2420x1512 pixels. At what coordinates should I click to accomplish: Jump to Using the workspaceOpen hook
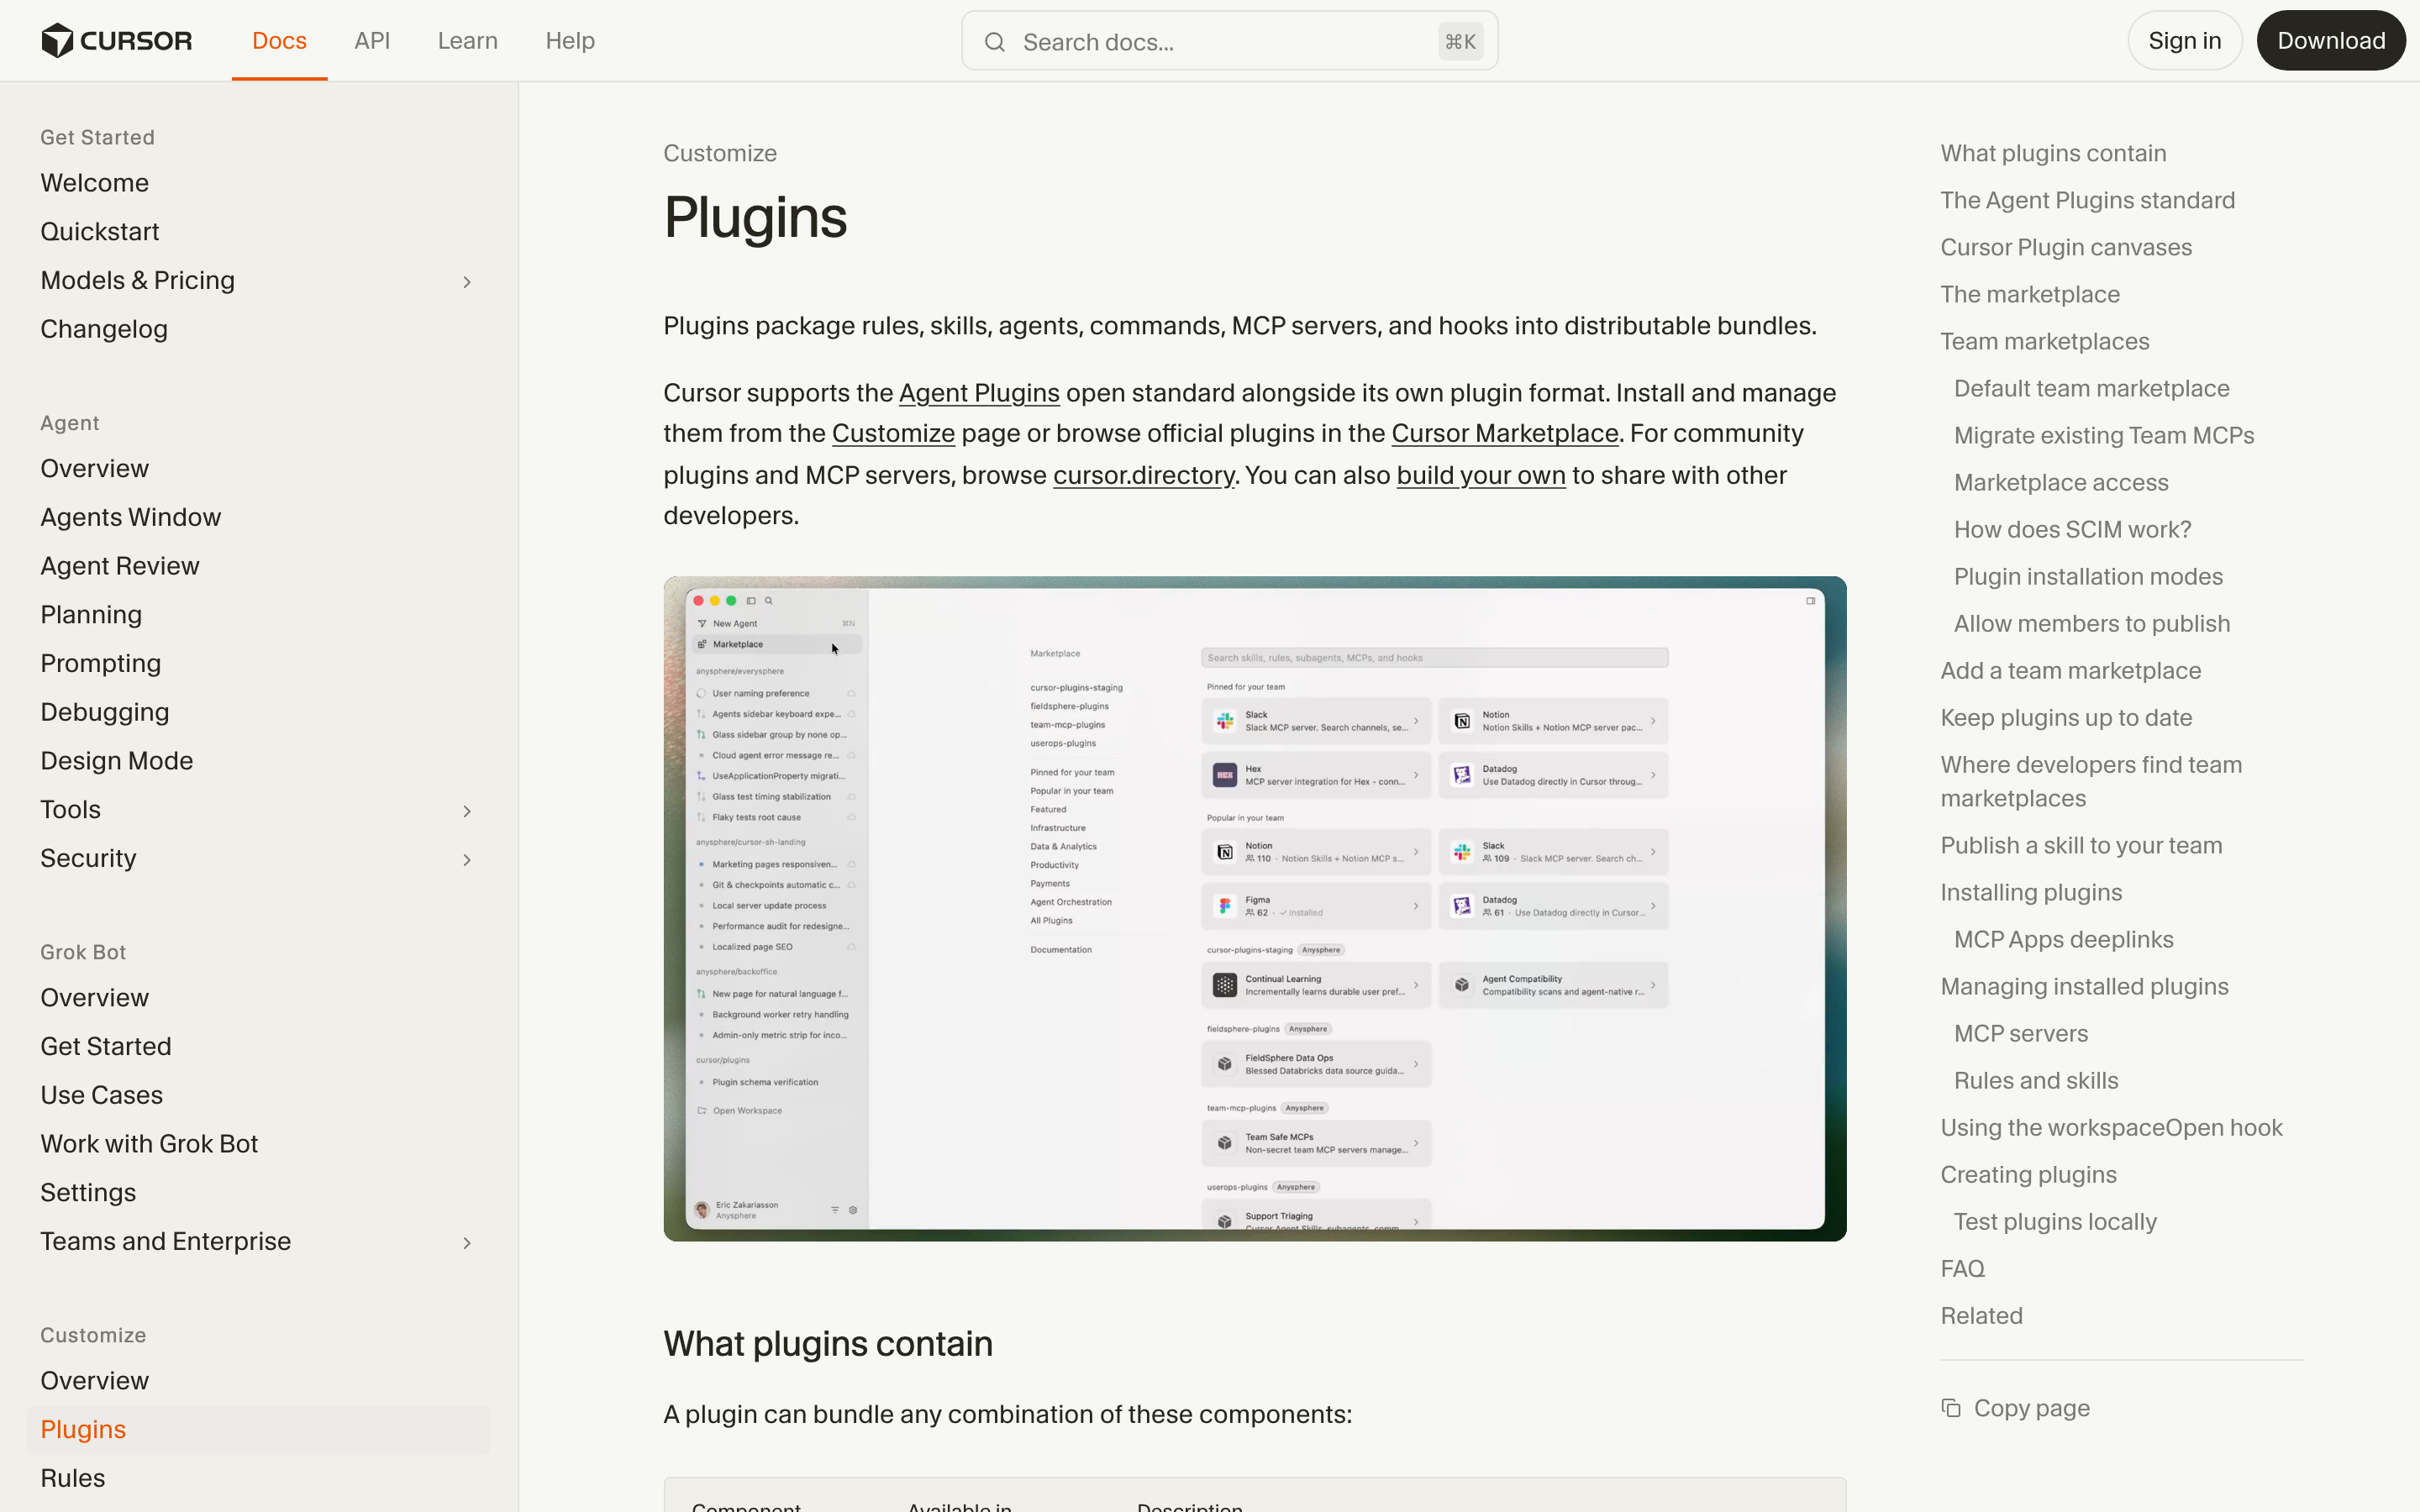[2111, 1127]
